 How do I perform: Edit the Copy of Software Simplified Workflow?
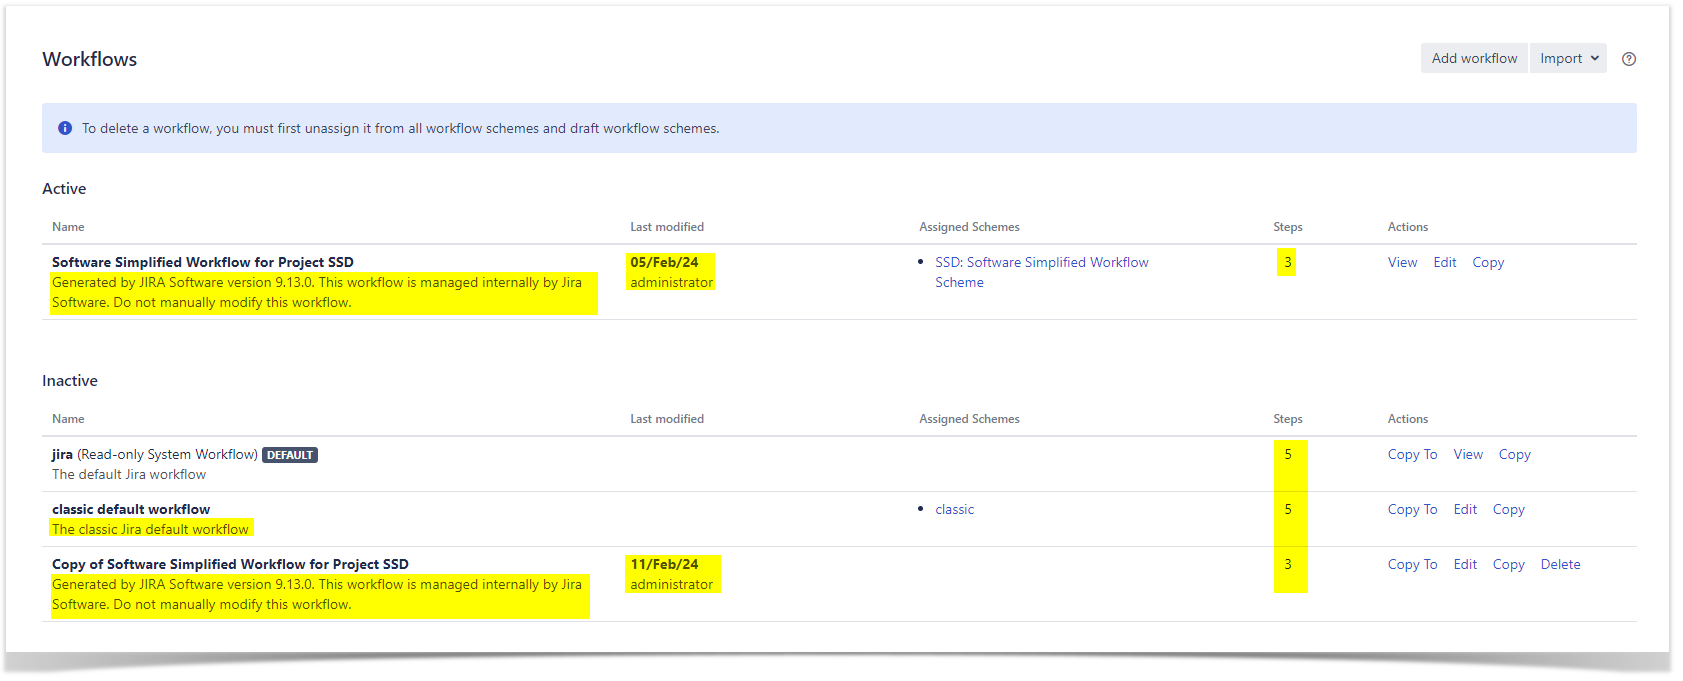pyautogui.click(x=1464, y=565)
